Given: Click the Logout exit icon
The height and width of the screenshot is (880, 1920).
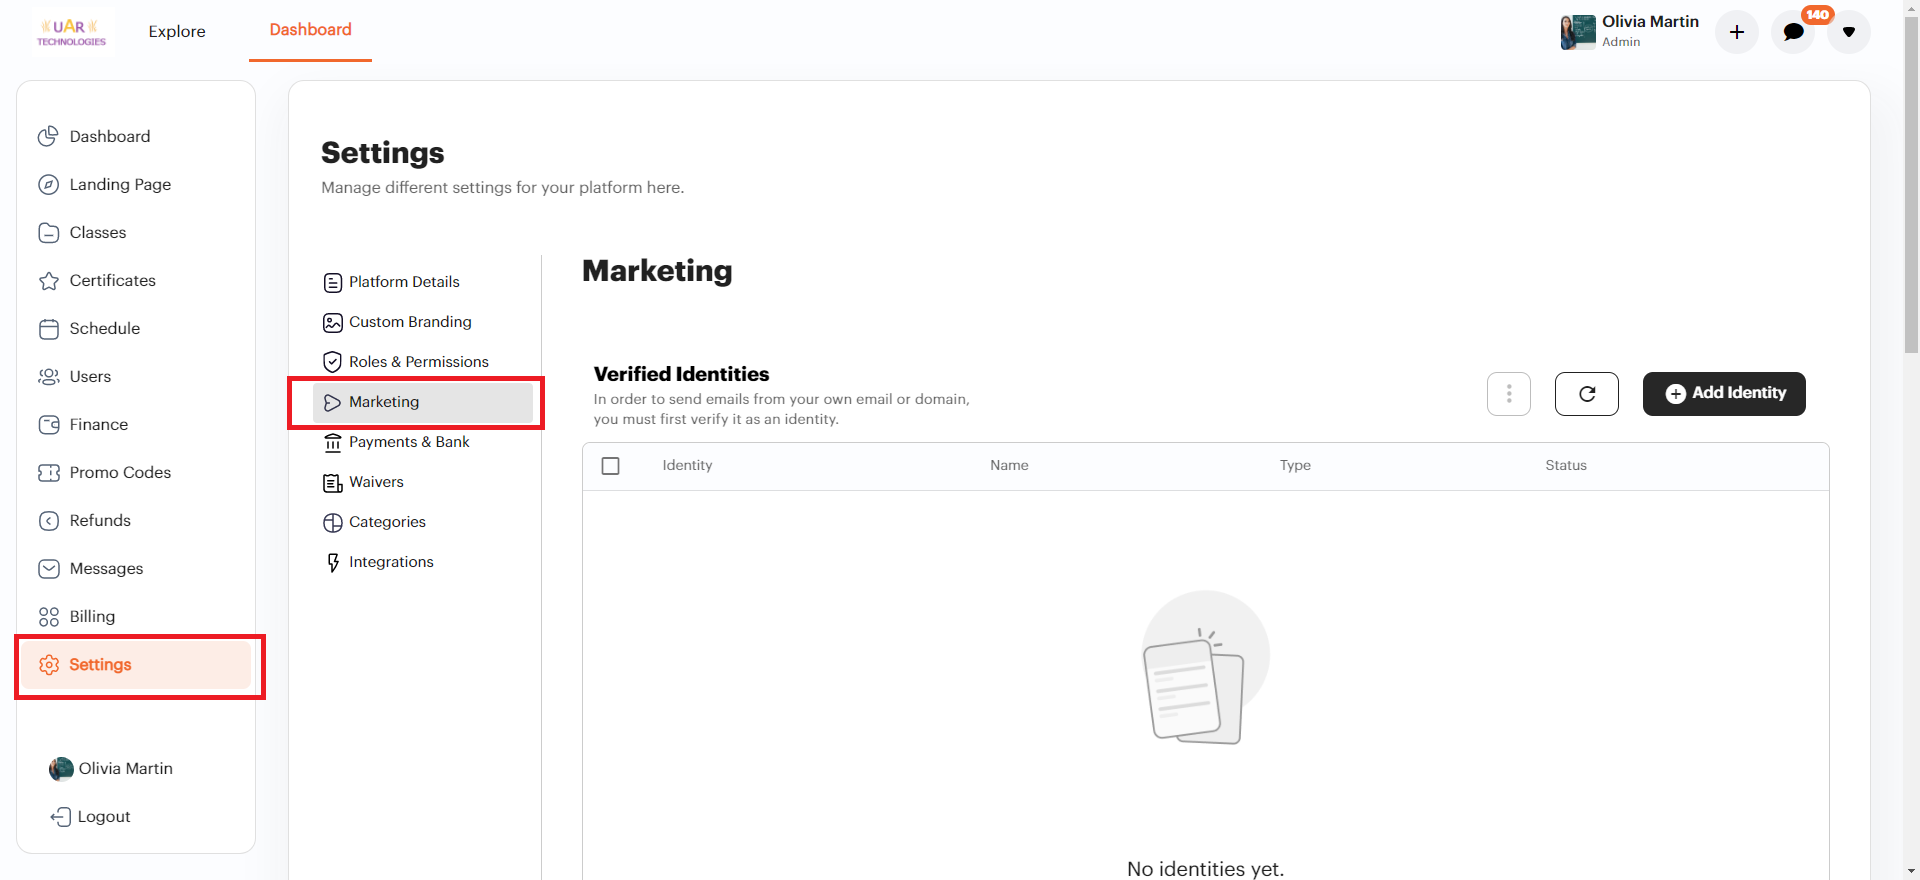Looking at the screenshot, I should (60, 816).
